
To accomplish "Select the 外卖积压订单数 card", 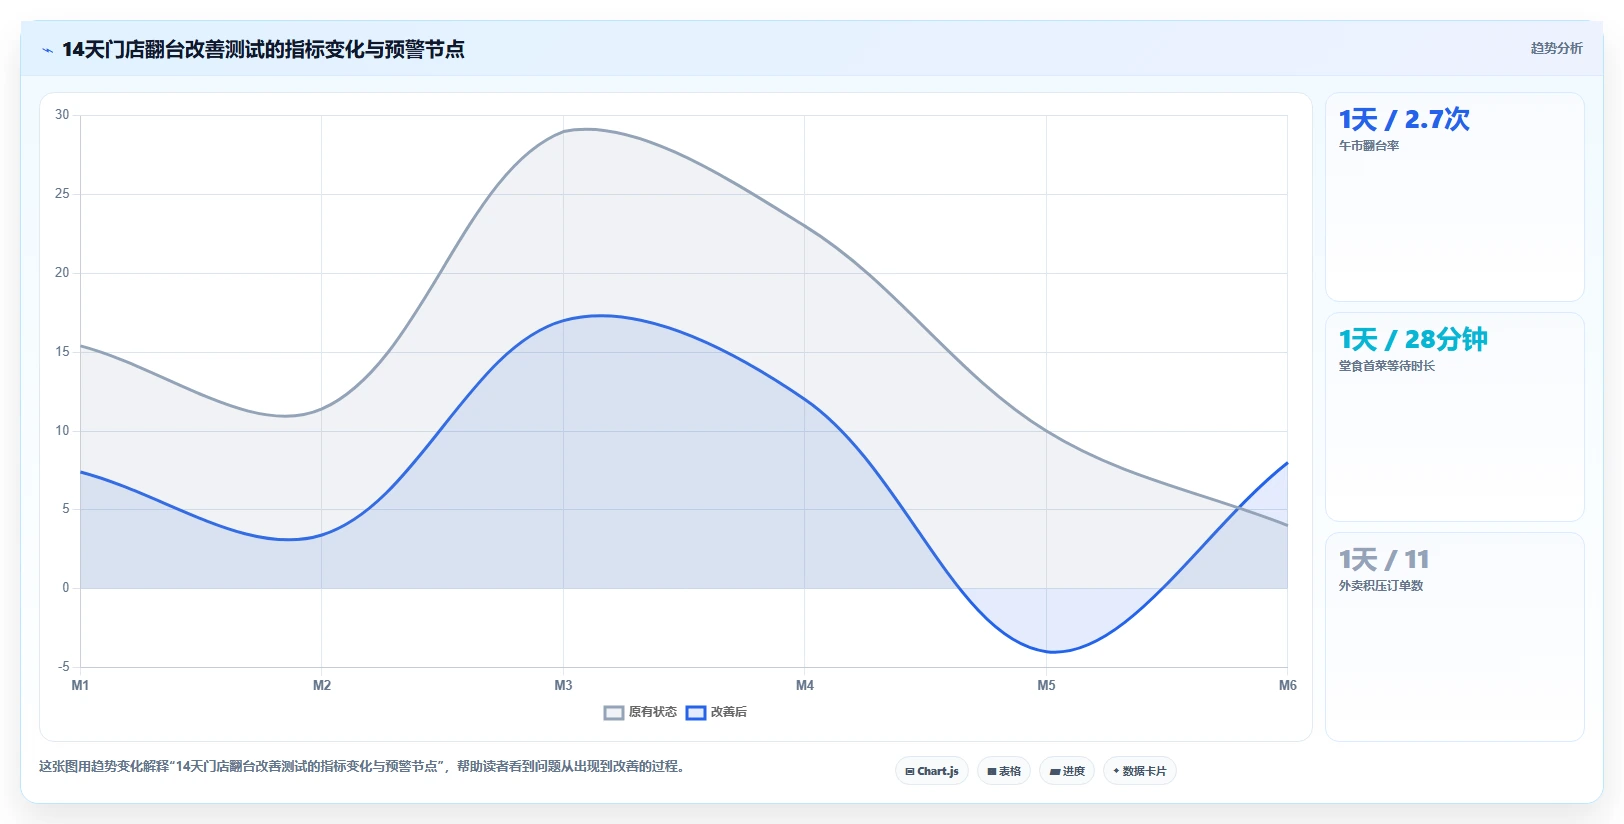I will coord(1454,637).
